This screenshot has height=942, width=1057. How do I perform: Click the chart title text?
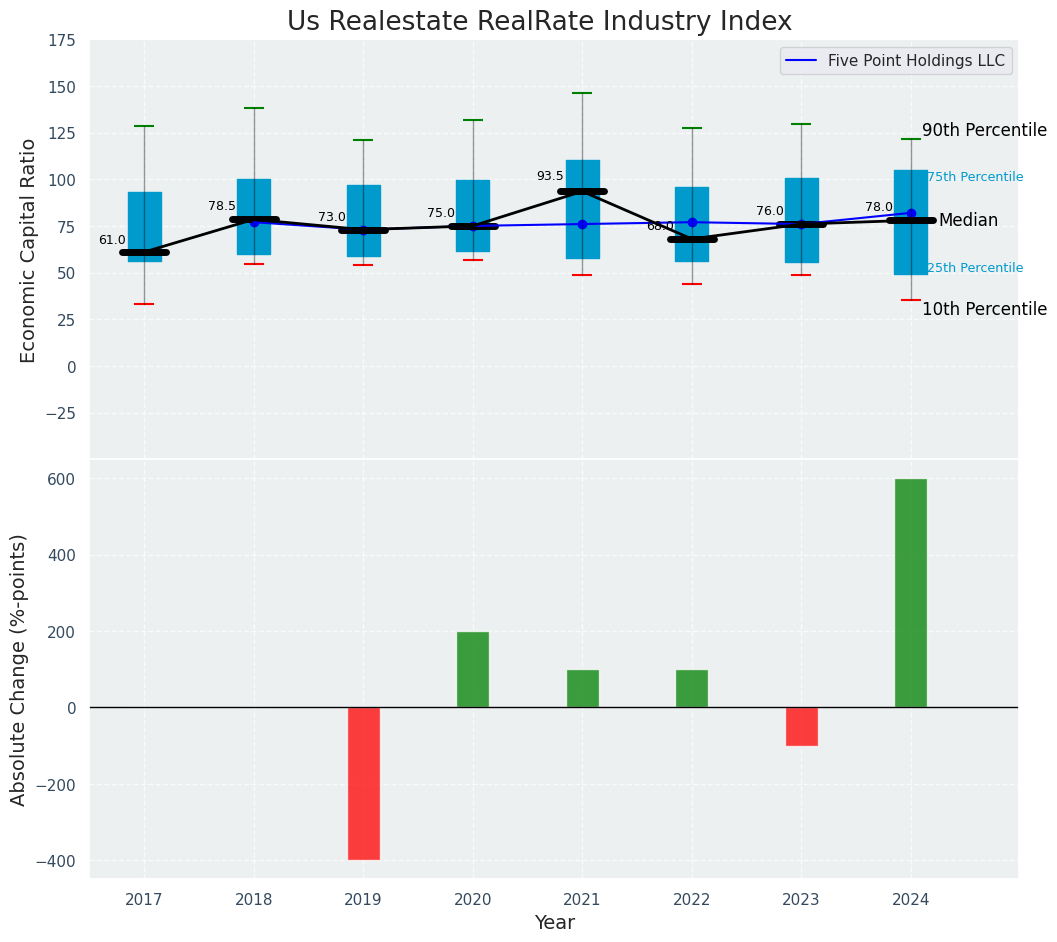pos(539,22)
